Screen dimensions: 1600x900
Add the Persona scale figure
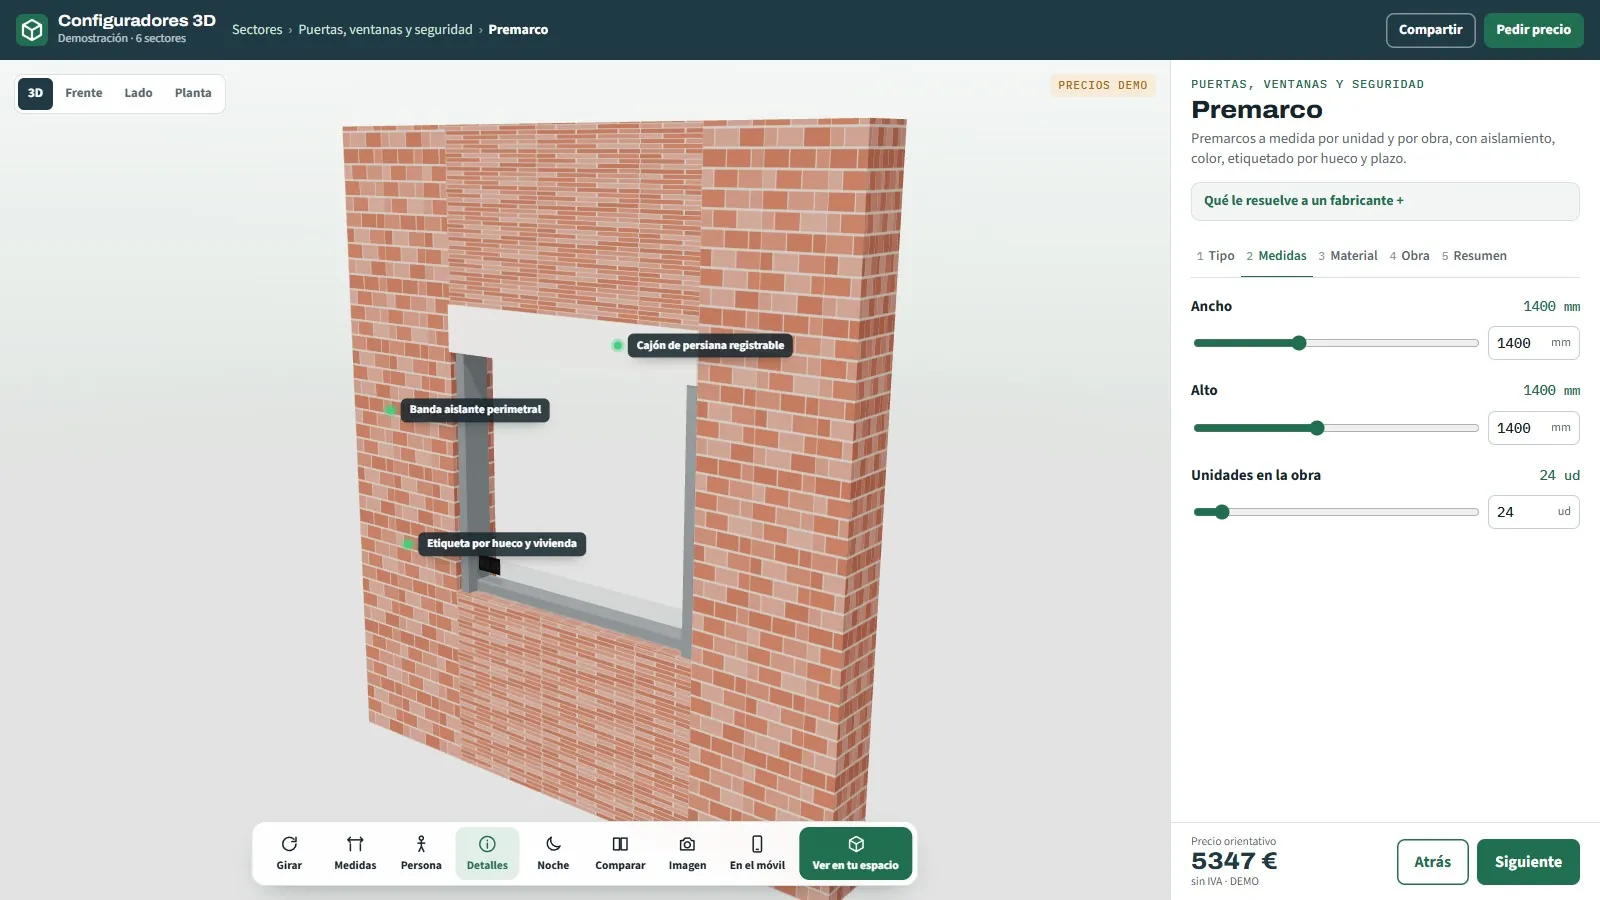(421, 853)
